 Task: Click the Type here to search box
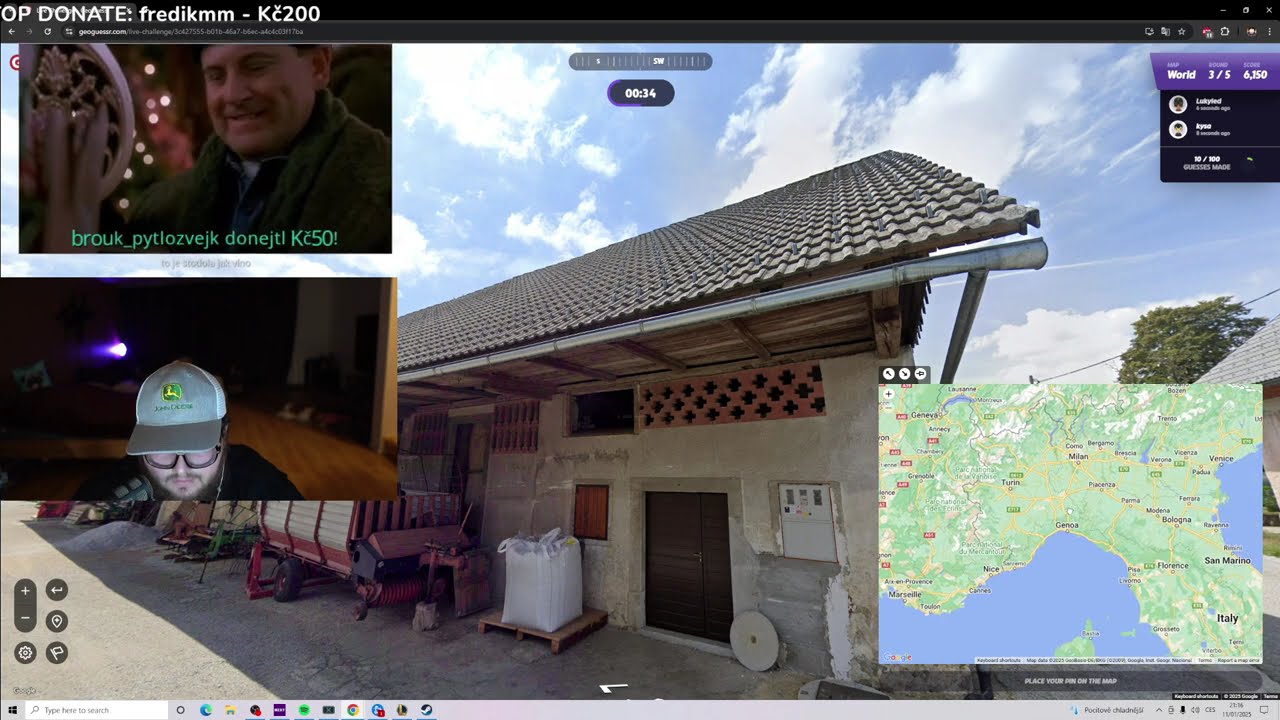click(96, 710)
